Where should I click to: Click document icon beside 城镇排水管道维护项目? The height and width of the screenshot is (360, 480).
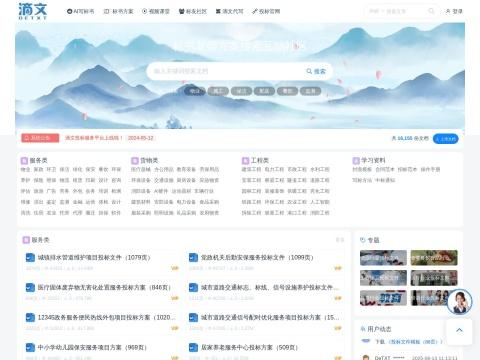tap(30, 257)
